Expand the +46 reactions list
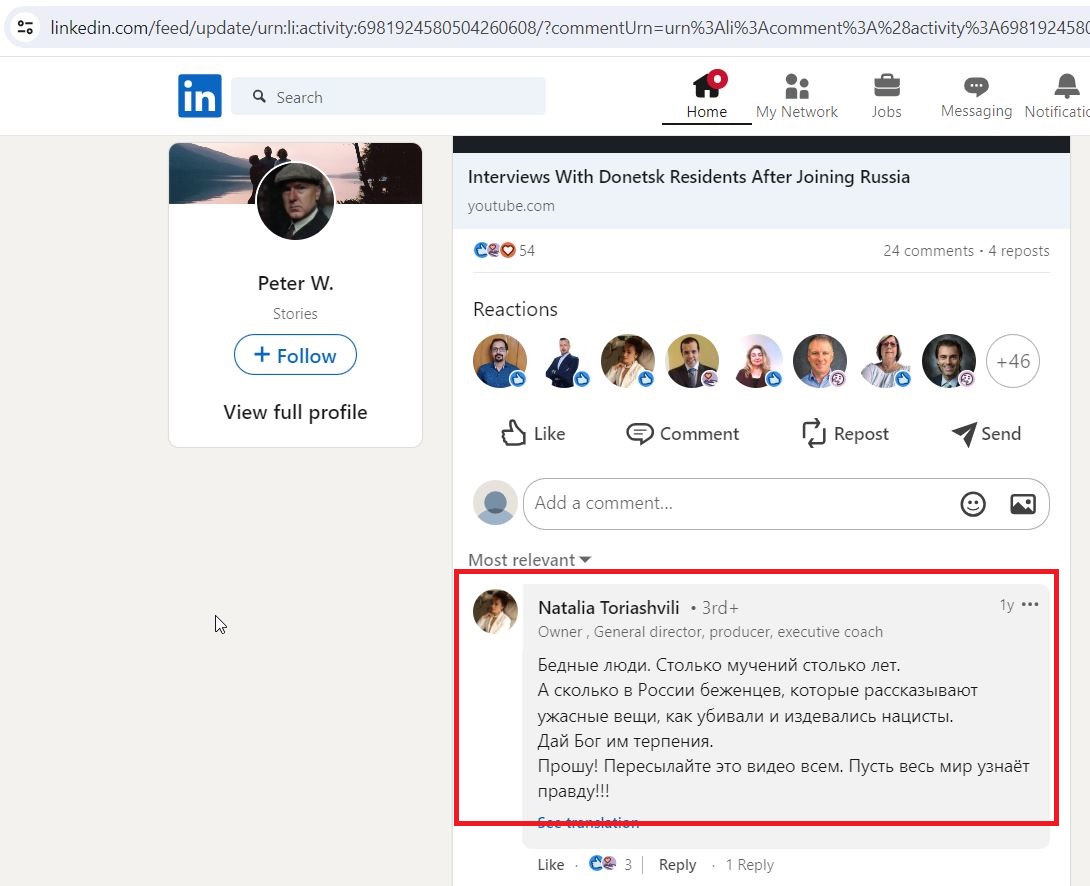Screen dimensions: 1090x886 1013,361
